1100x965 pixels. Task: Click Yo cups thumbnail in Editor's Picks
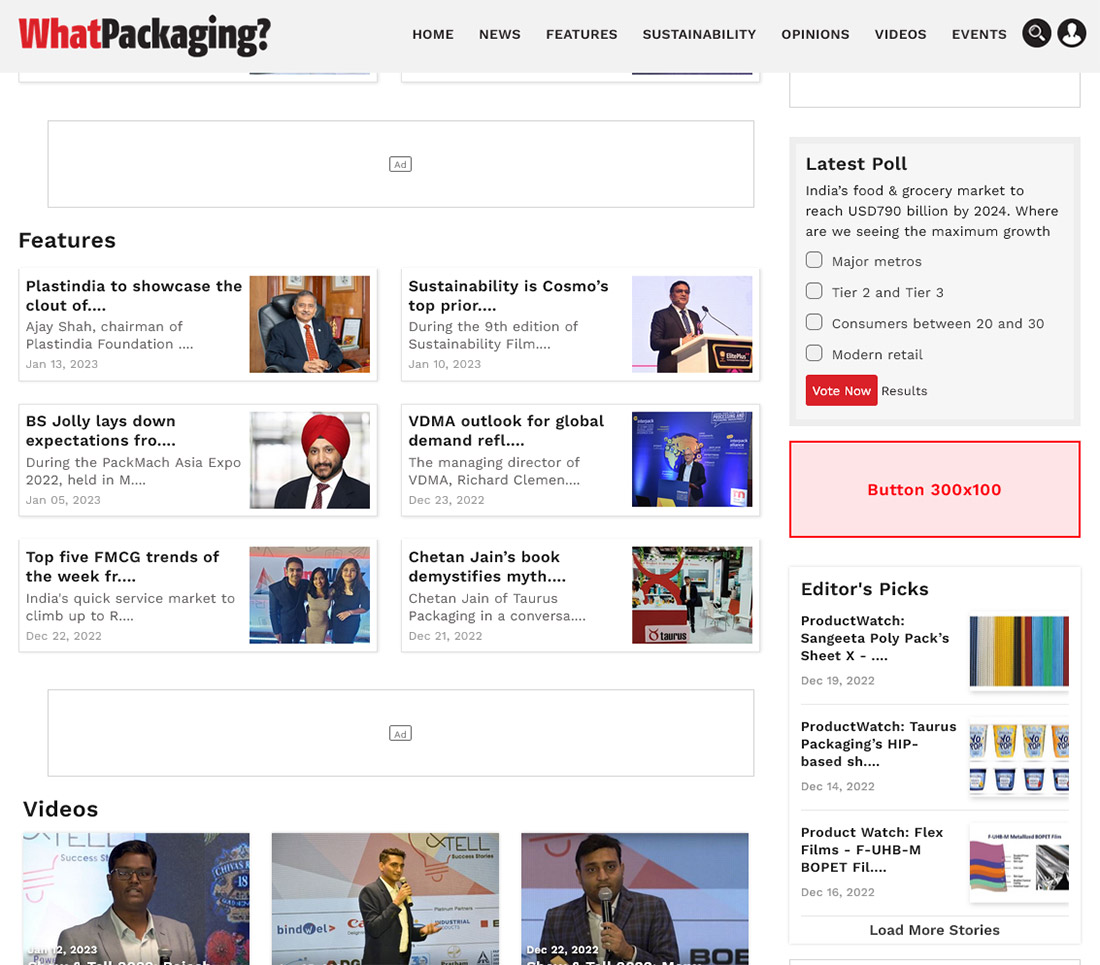(x=1019, y=757)
